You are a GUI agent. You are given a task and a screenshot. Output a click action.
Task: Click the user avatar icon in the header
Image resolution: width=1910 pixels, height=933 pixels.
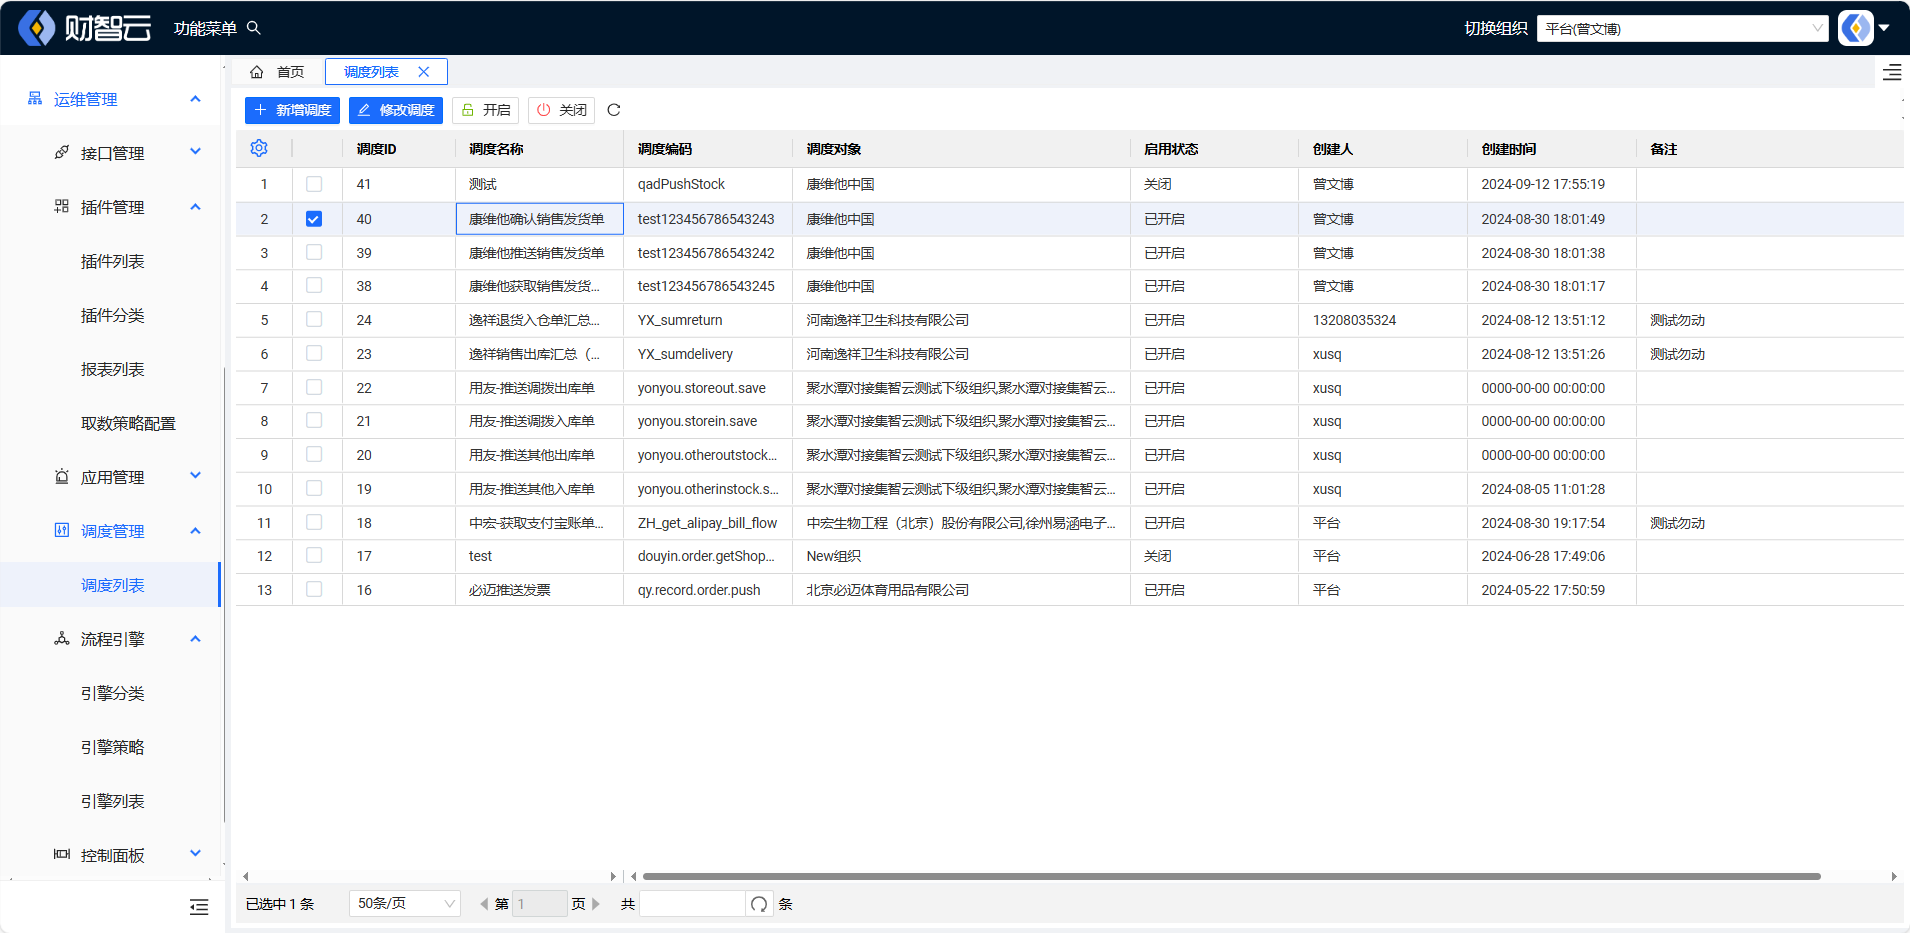click(1855, 28)
